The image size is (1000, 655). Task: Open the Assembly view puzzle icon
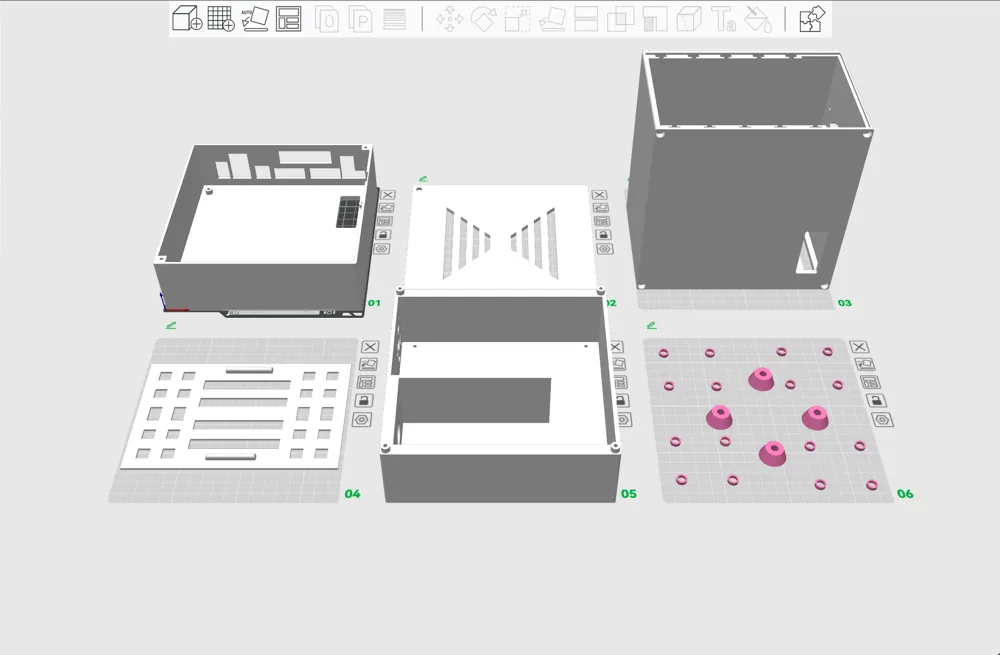[x=812, y=18]
